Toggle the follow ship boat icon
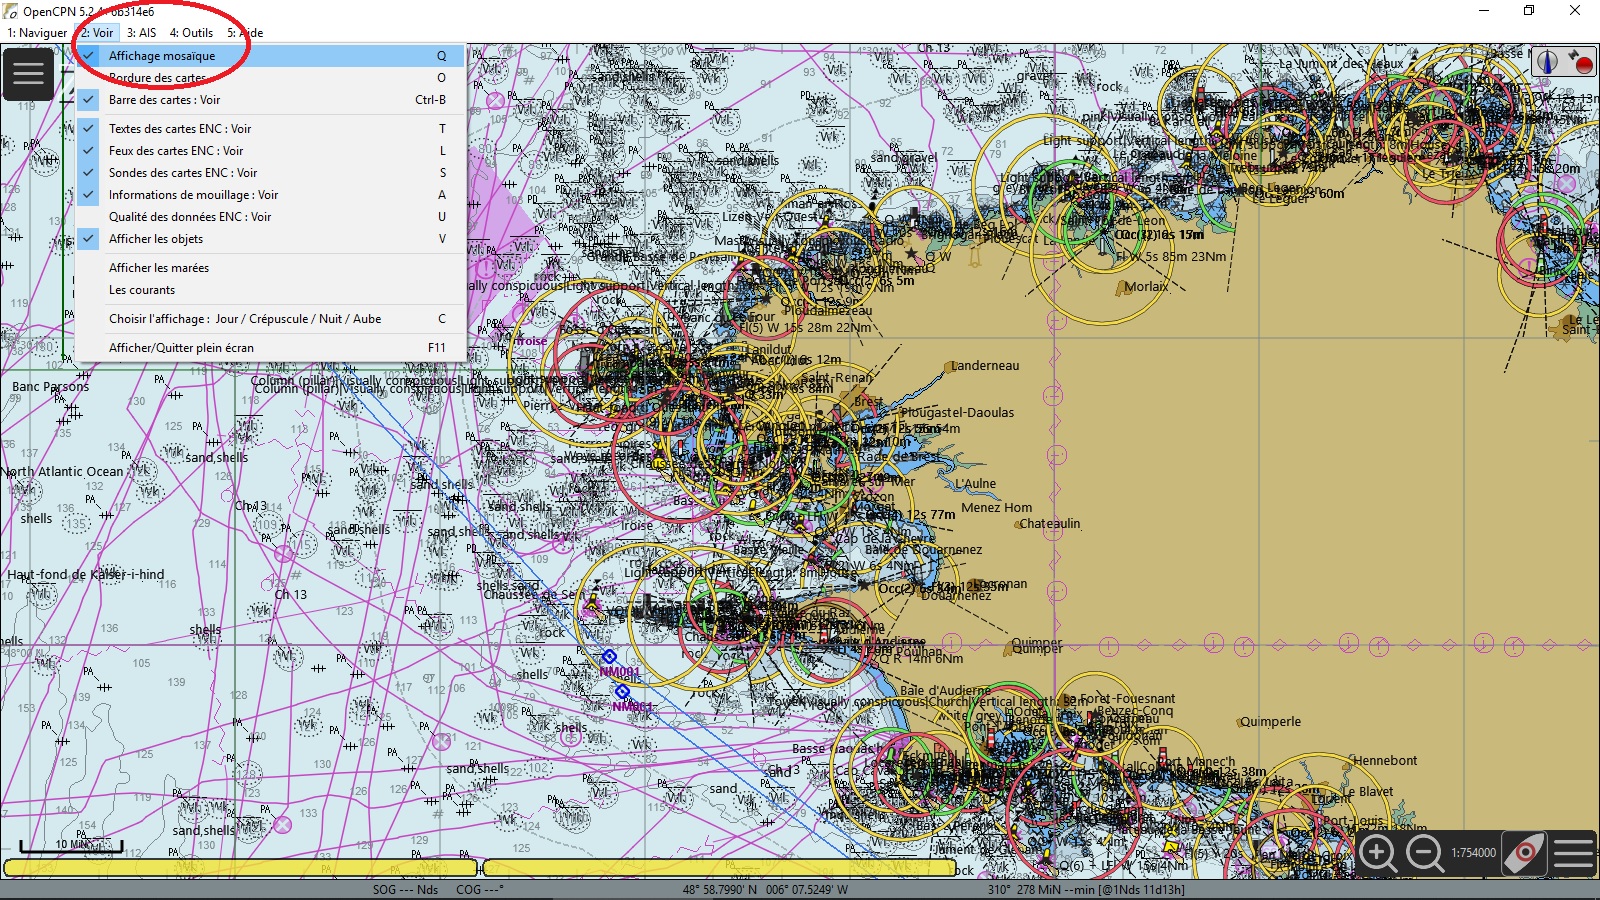This screenshot has width=1600, height=900. (1523, 853)
